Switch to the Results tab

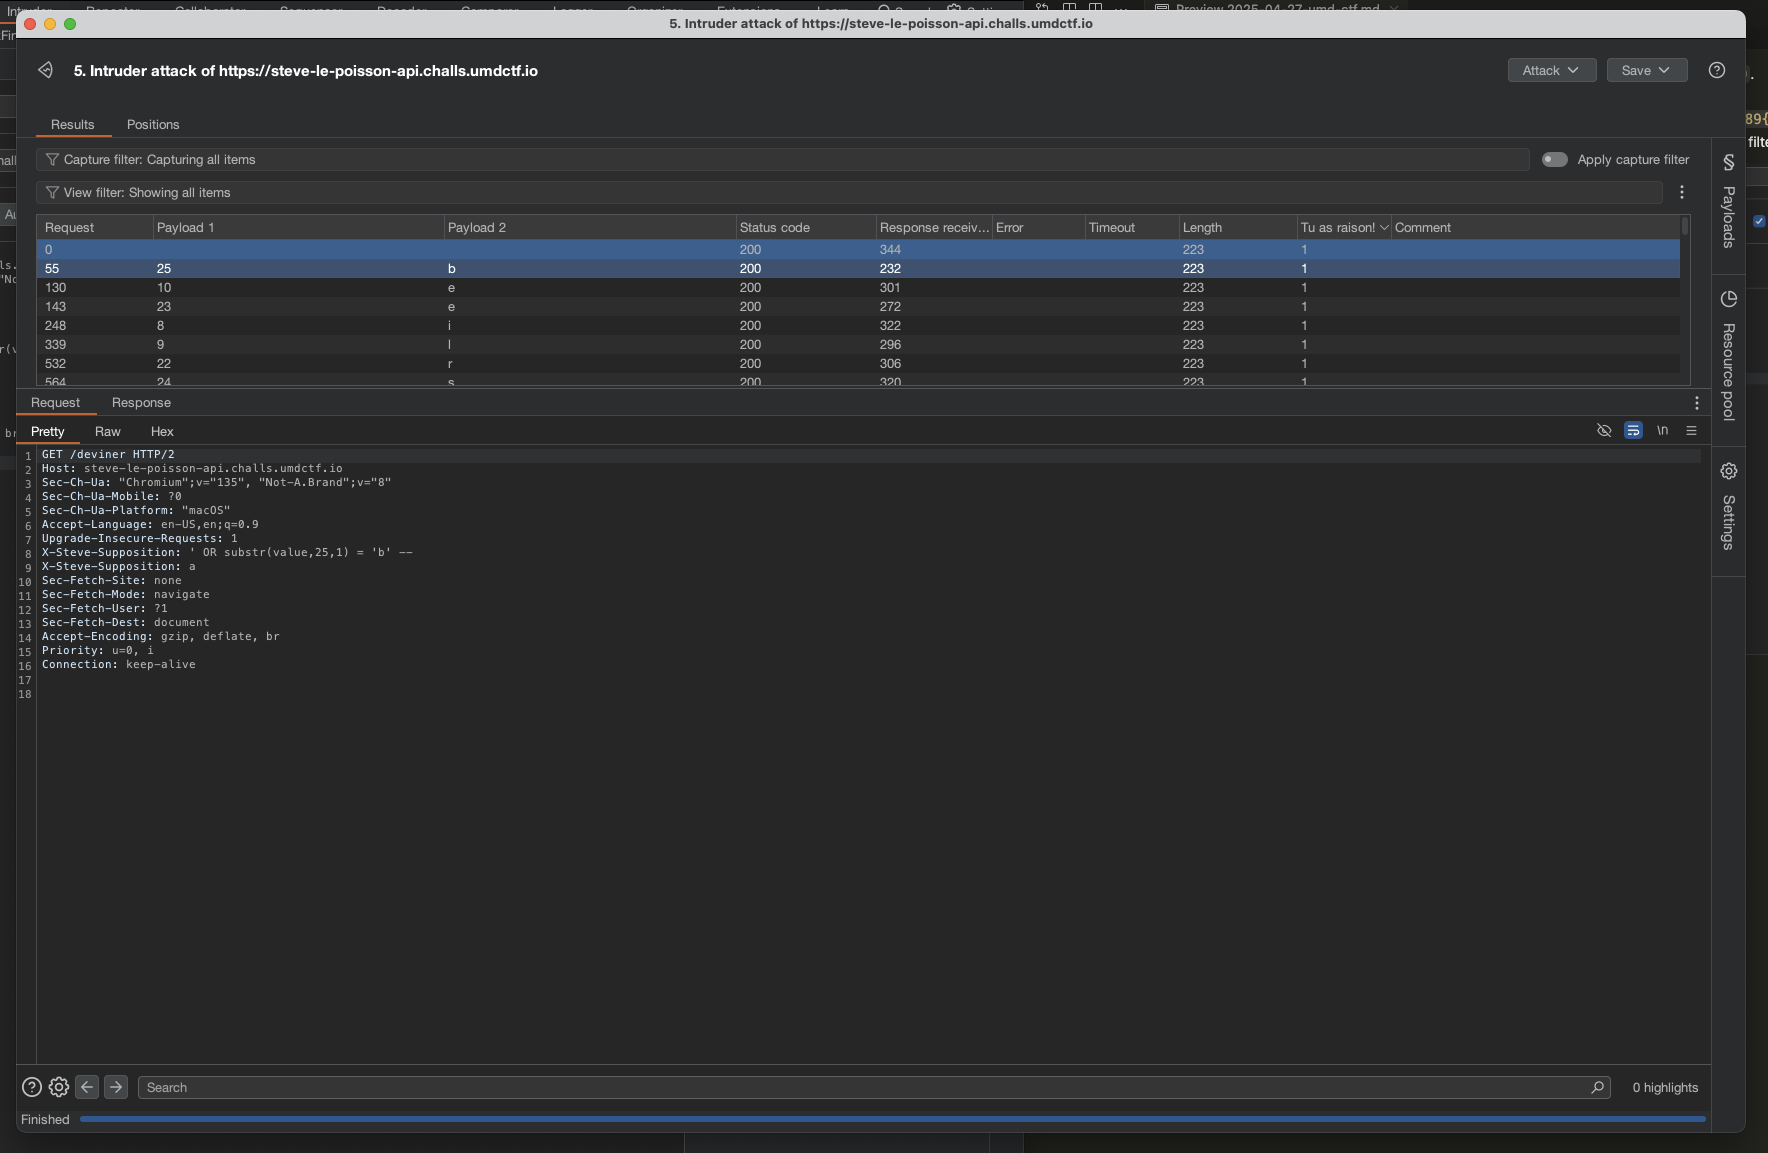[x=73, y=125]
